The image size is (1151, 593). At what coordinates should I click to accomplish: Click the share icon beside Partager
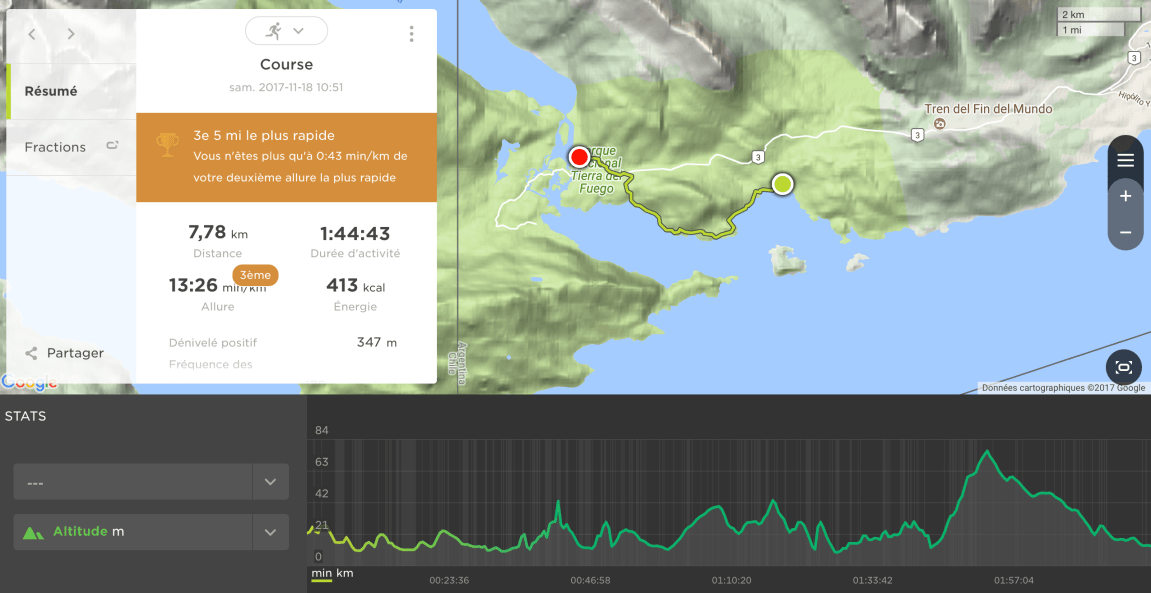[31, 353]
